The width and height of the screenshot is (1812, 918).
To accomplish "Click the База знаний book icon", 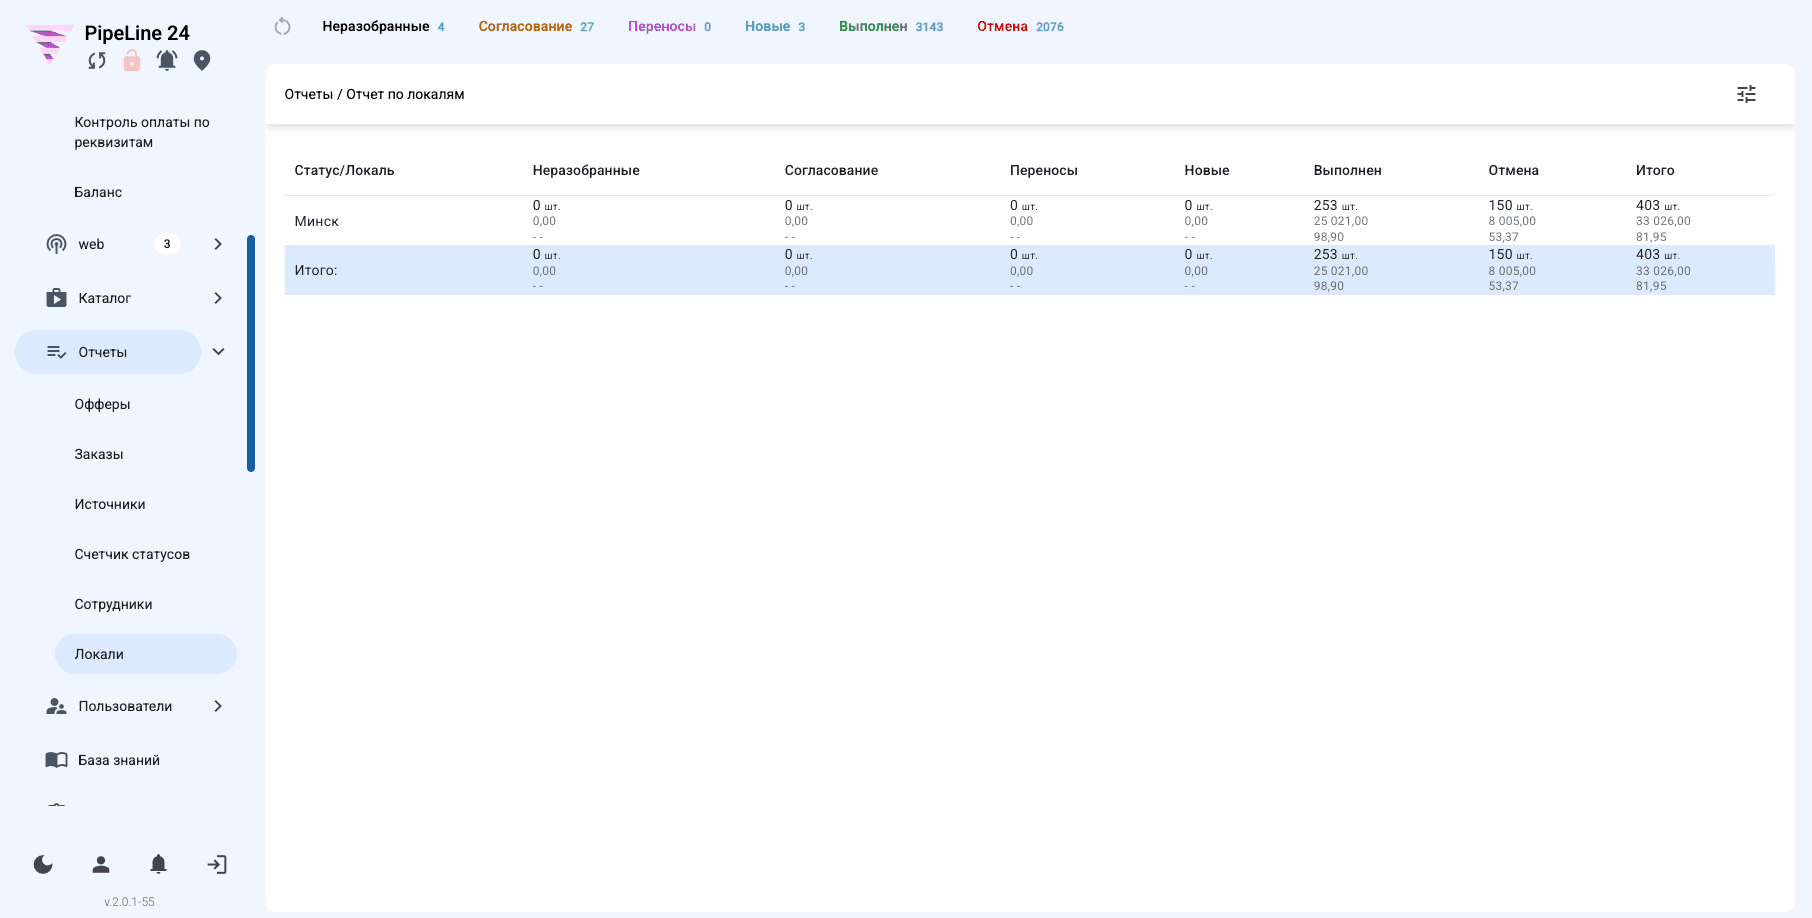I will pyautogui.click(x=57, y=760).
